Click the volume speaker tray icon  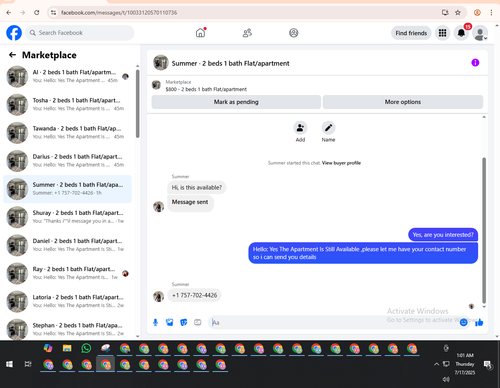pos(446,380)
